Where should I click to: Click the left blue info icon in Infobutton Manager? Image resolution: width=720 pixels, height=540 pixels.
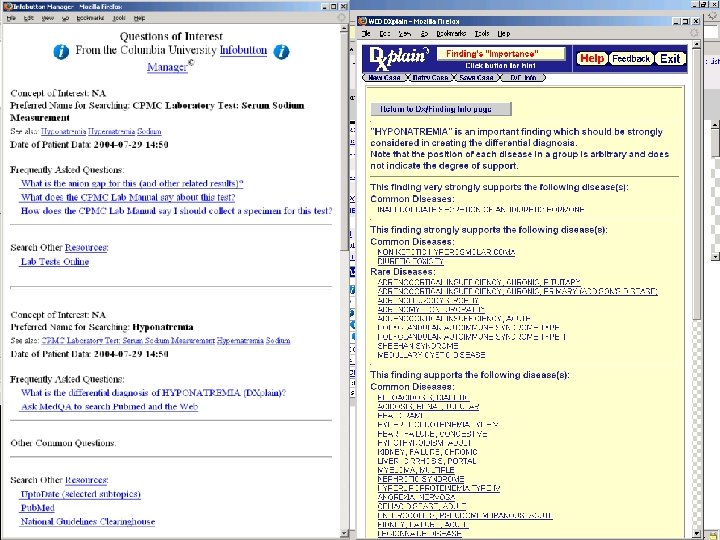click(61, 51)
